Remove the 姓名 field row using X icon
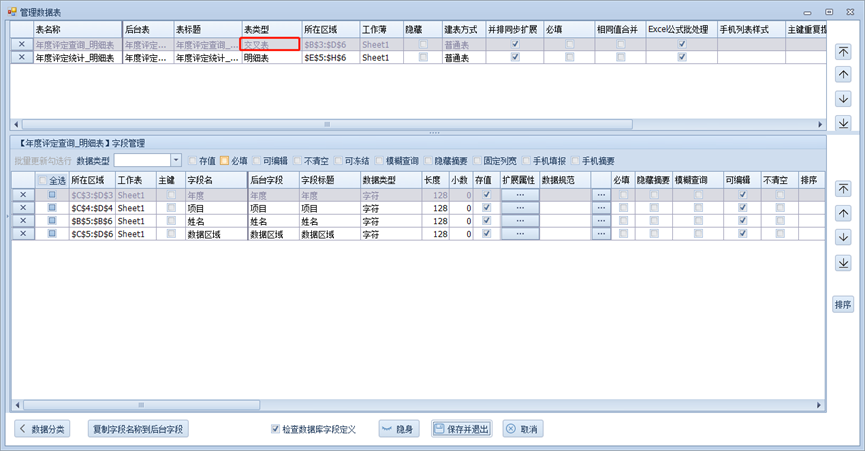This screenshot has width=865, height=451. pos(22,221)
